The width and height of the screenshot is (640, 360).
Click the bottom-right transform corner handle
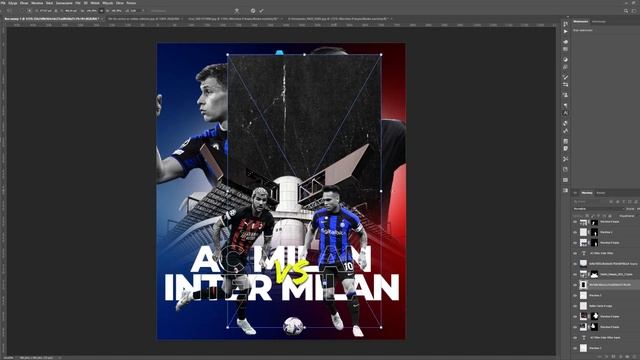[x=381, y=327]
